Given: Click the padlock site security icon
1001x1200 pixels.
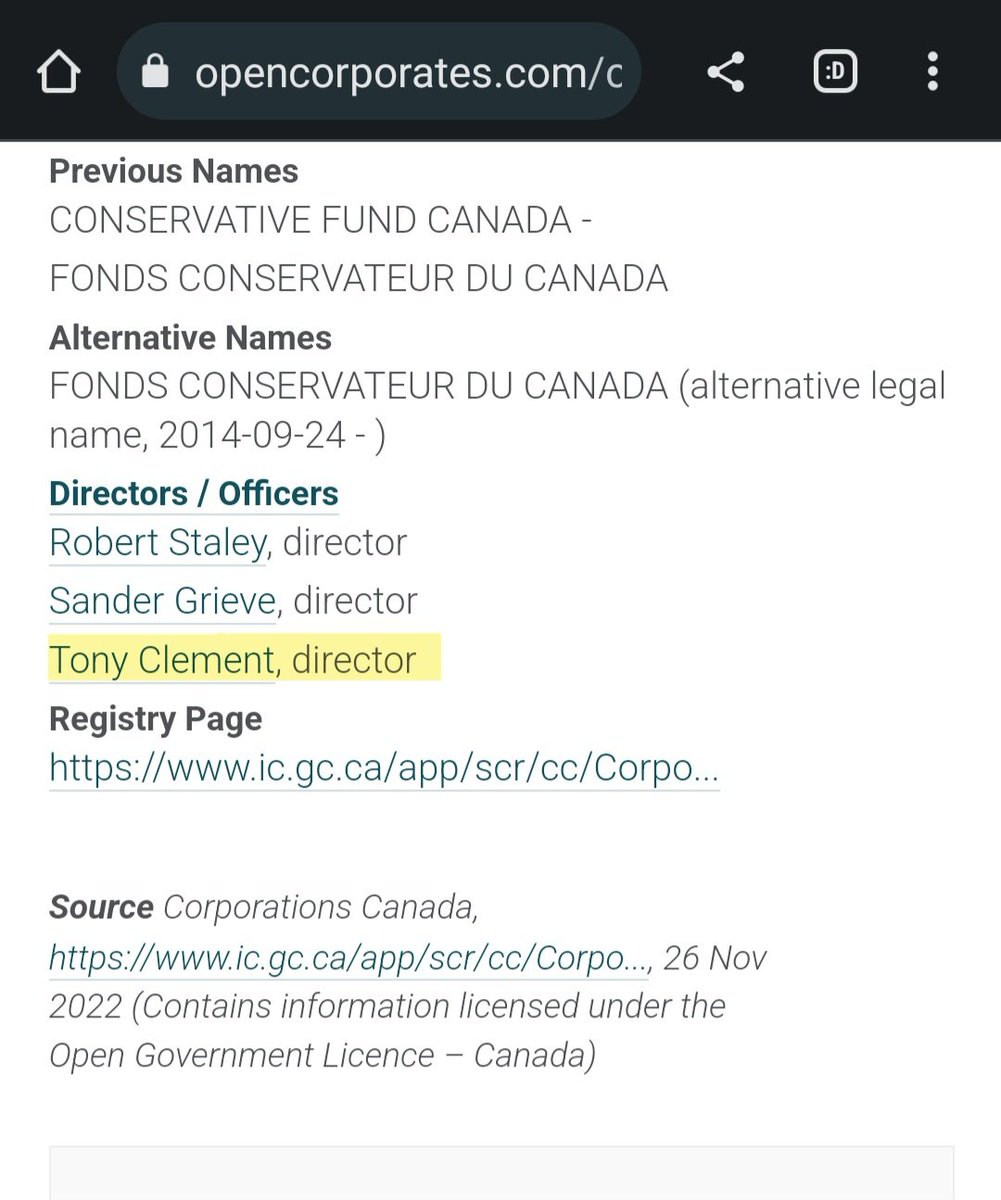Looking at the screenshot, I should [155, 73].
